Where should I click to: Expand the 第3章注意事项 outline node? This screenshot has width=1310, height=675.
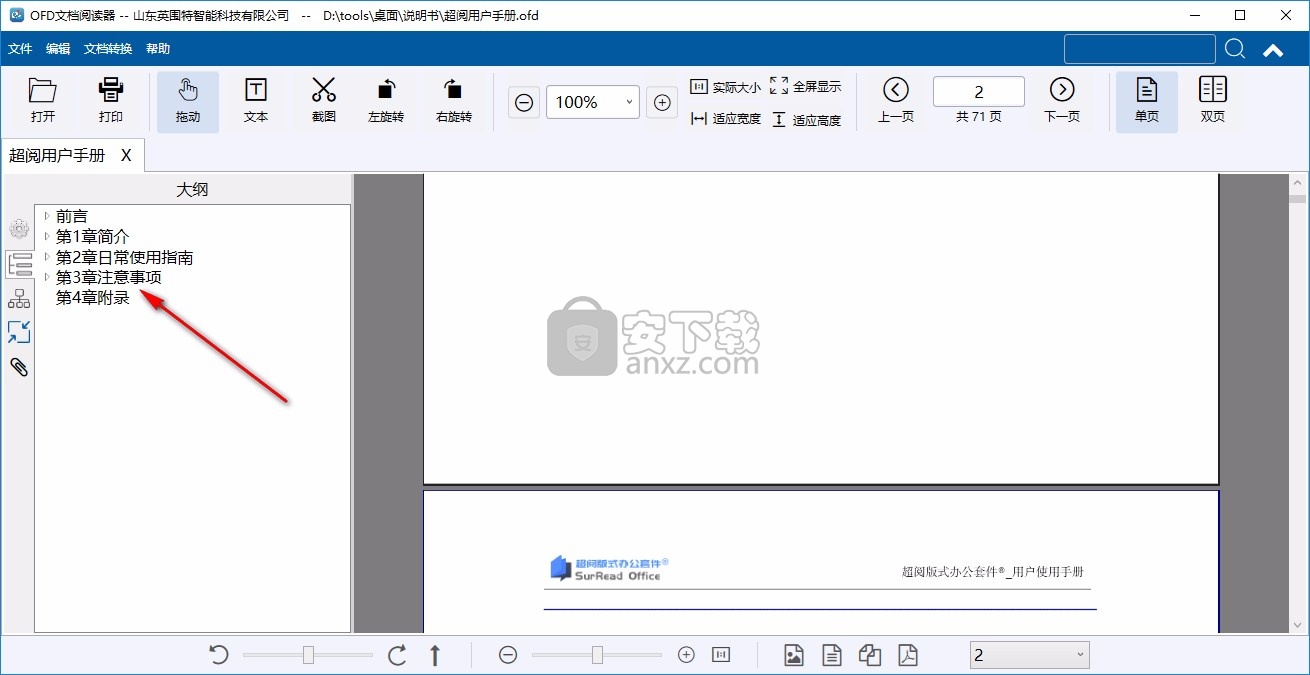pos(46,277)
